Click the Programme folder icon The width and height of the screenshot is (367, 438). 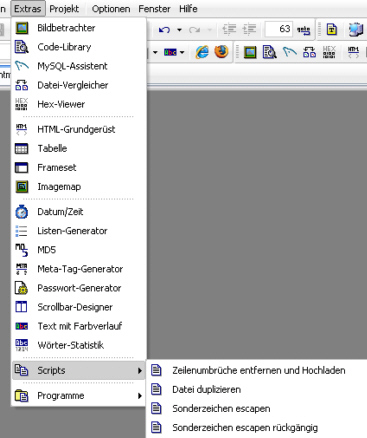pos(22,396)
